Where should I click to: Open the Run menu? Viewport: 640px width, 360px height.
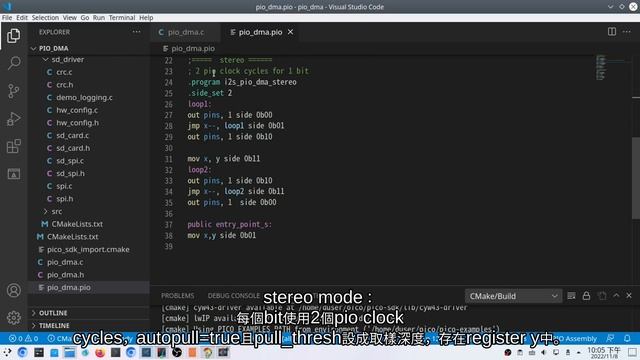click(99, 18)
